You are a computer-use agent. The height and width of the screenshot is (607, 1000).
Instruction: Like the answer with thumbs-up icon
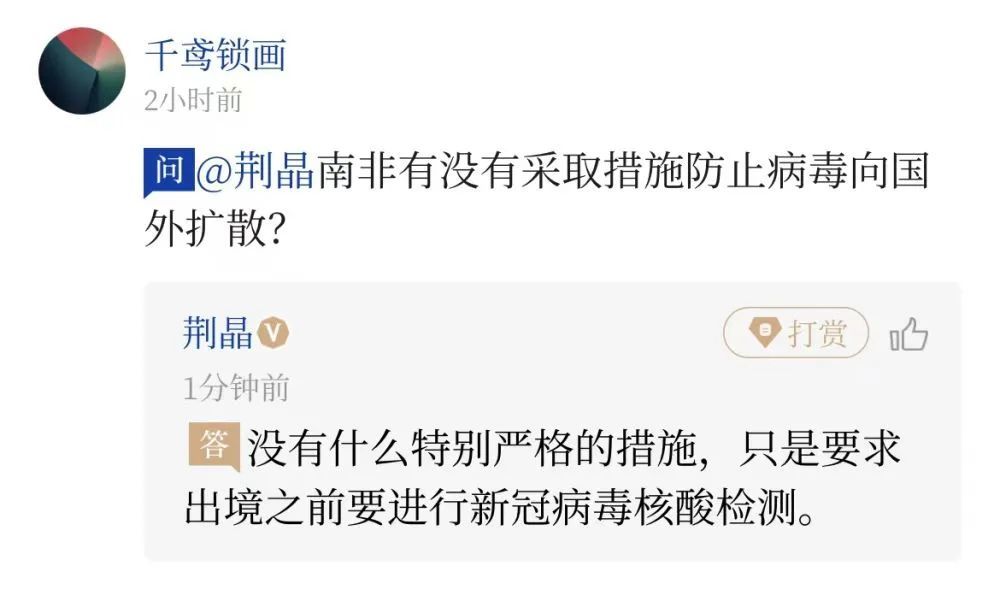point(909,336)
